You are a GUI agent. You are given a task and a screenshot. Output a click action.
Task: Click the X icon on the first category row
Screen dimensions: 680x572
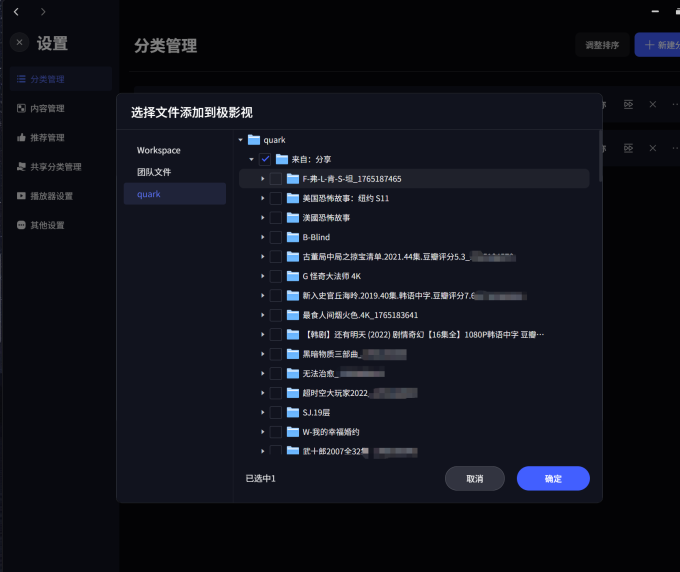click(x=653, y=105)
